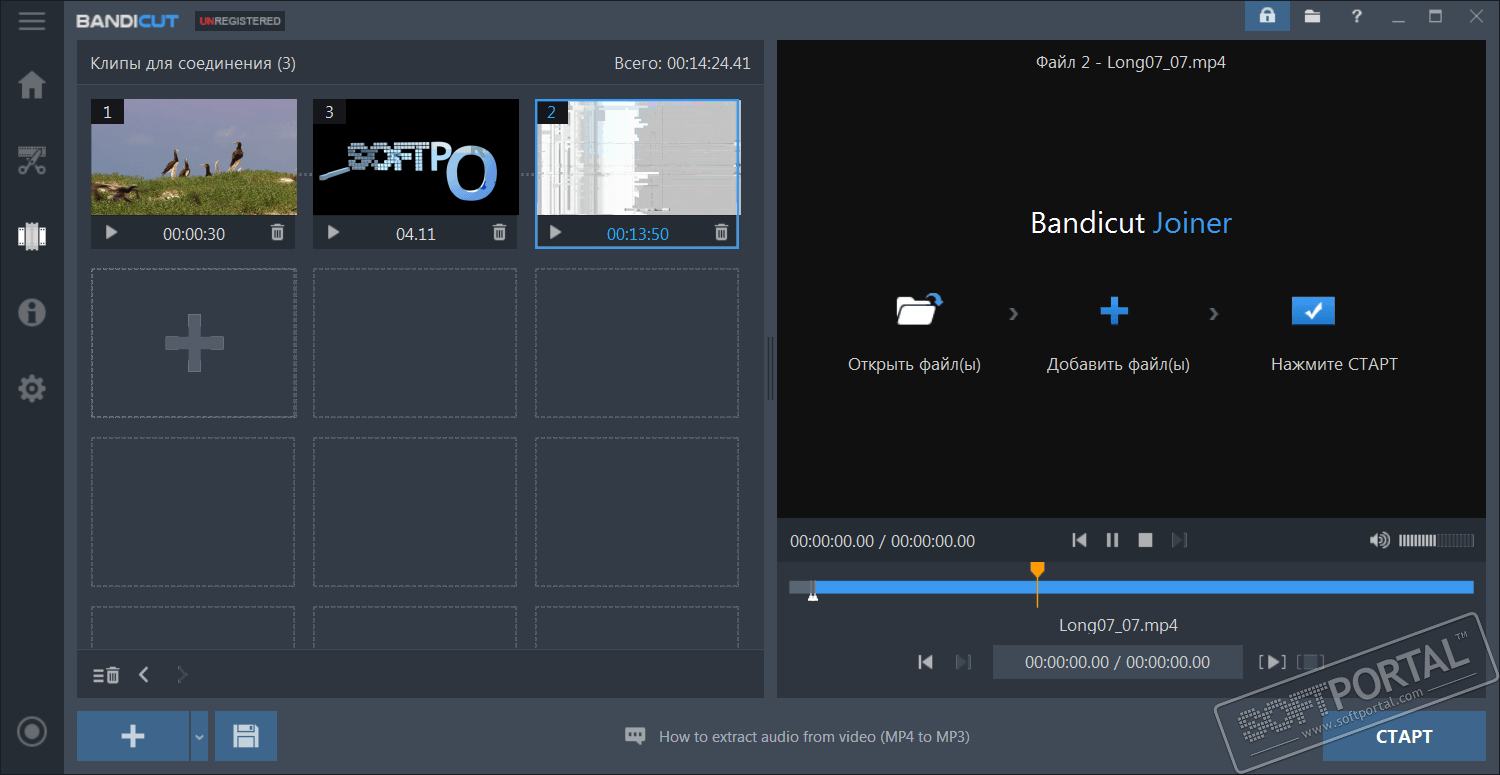Click the Открыть файл(ы) folder icon

(920, 310)
